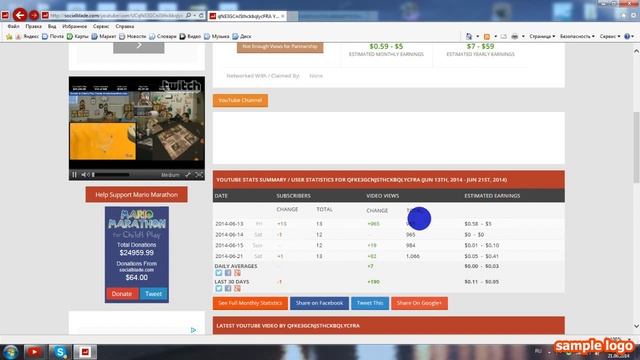This screenshot has width=640, height=360.
Task: Click the Share On Google+ button
Action: (419, 303)
